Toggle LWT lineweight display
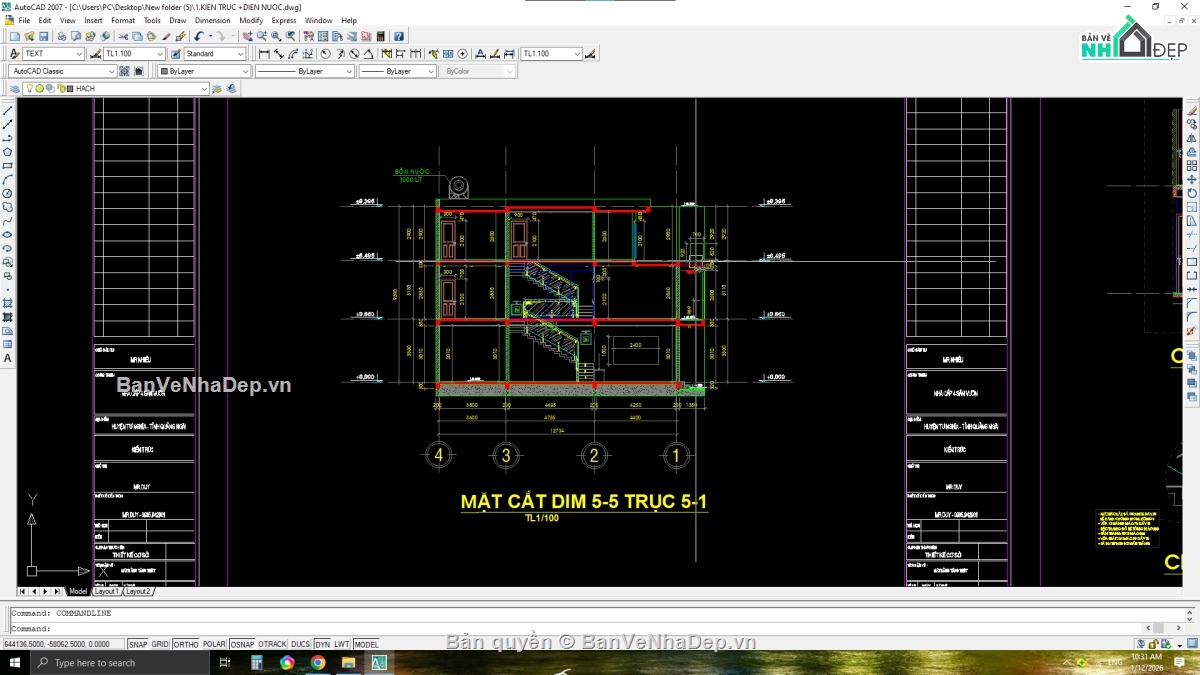The image size is (1200, 675). point(342,645)
